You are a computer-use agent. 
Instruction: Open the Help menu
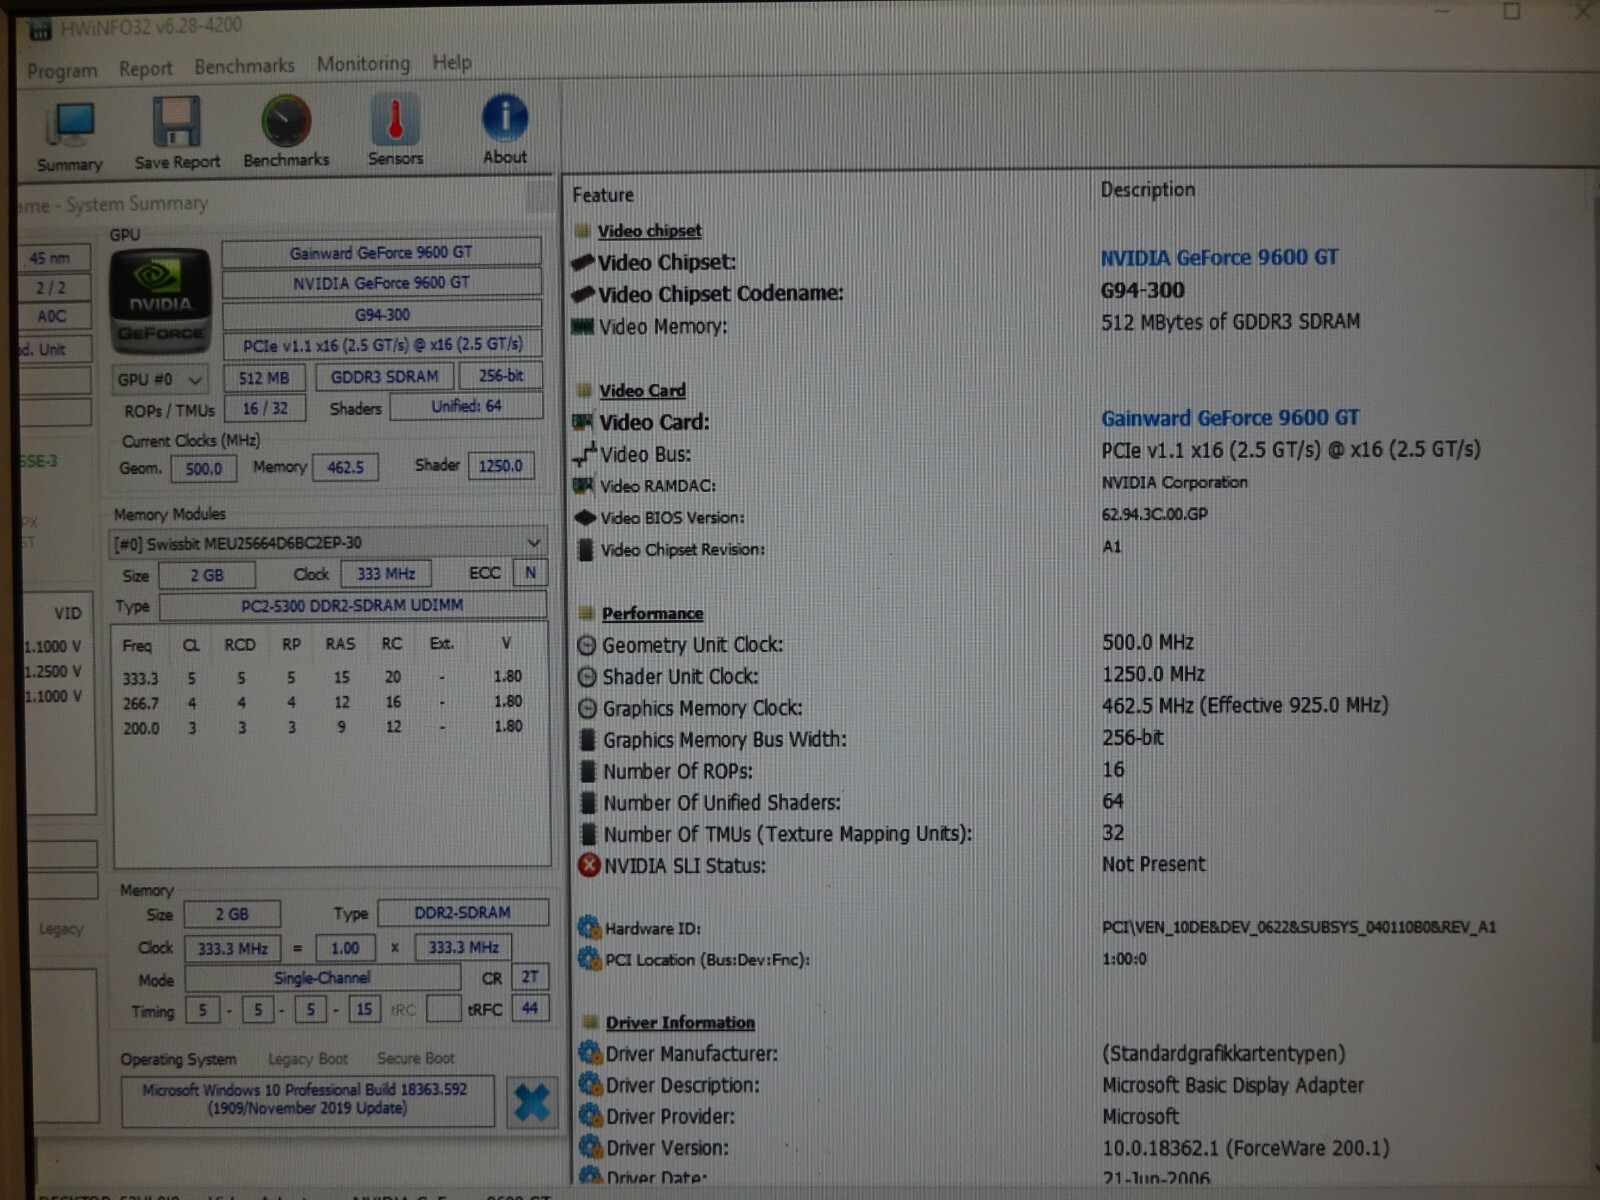click(452, 62)
